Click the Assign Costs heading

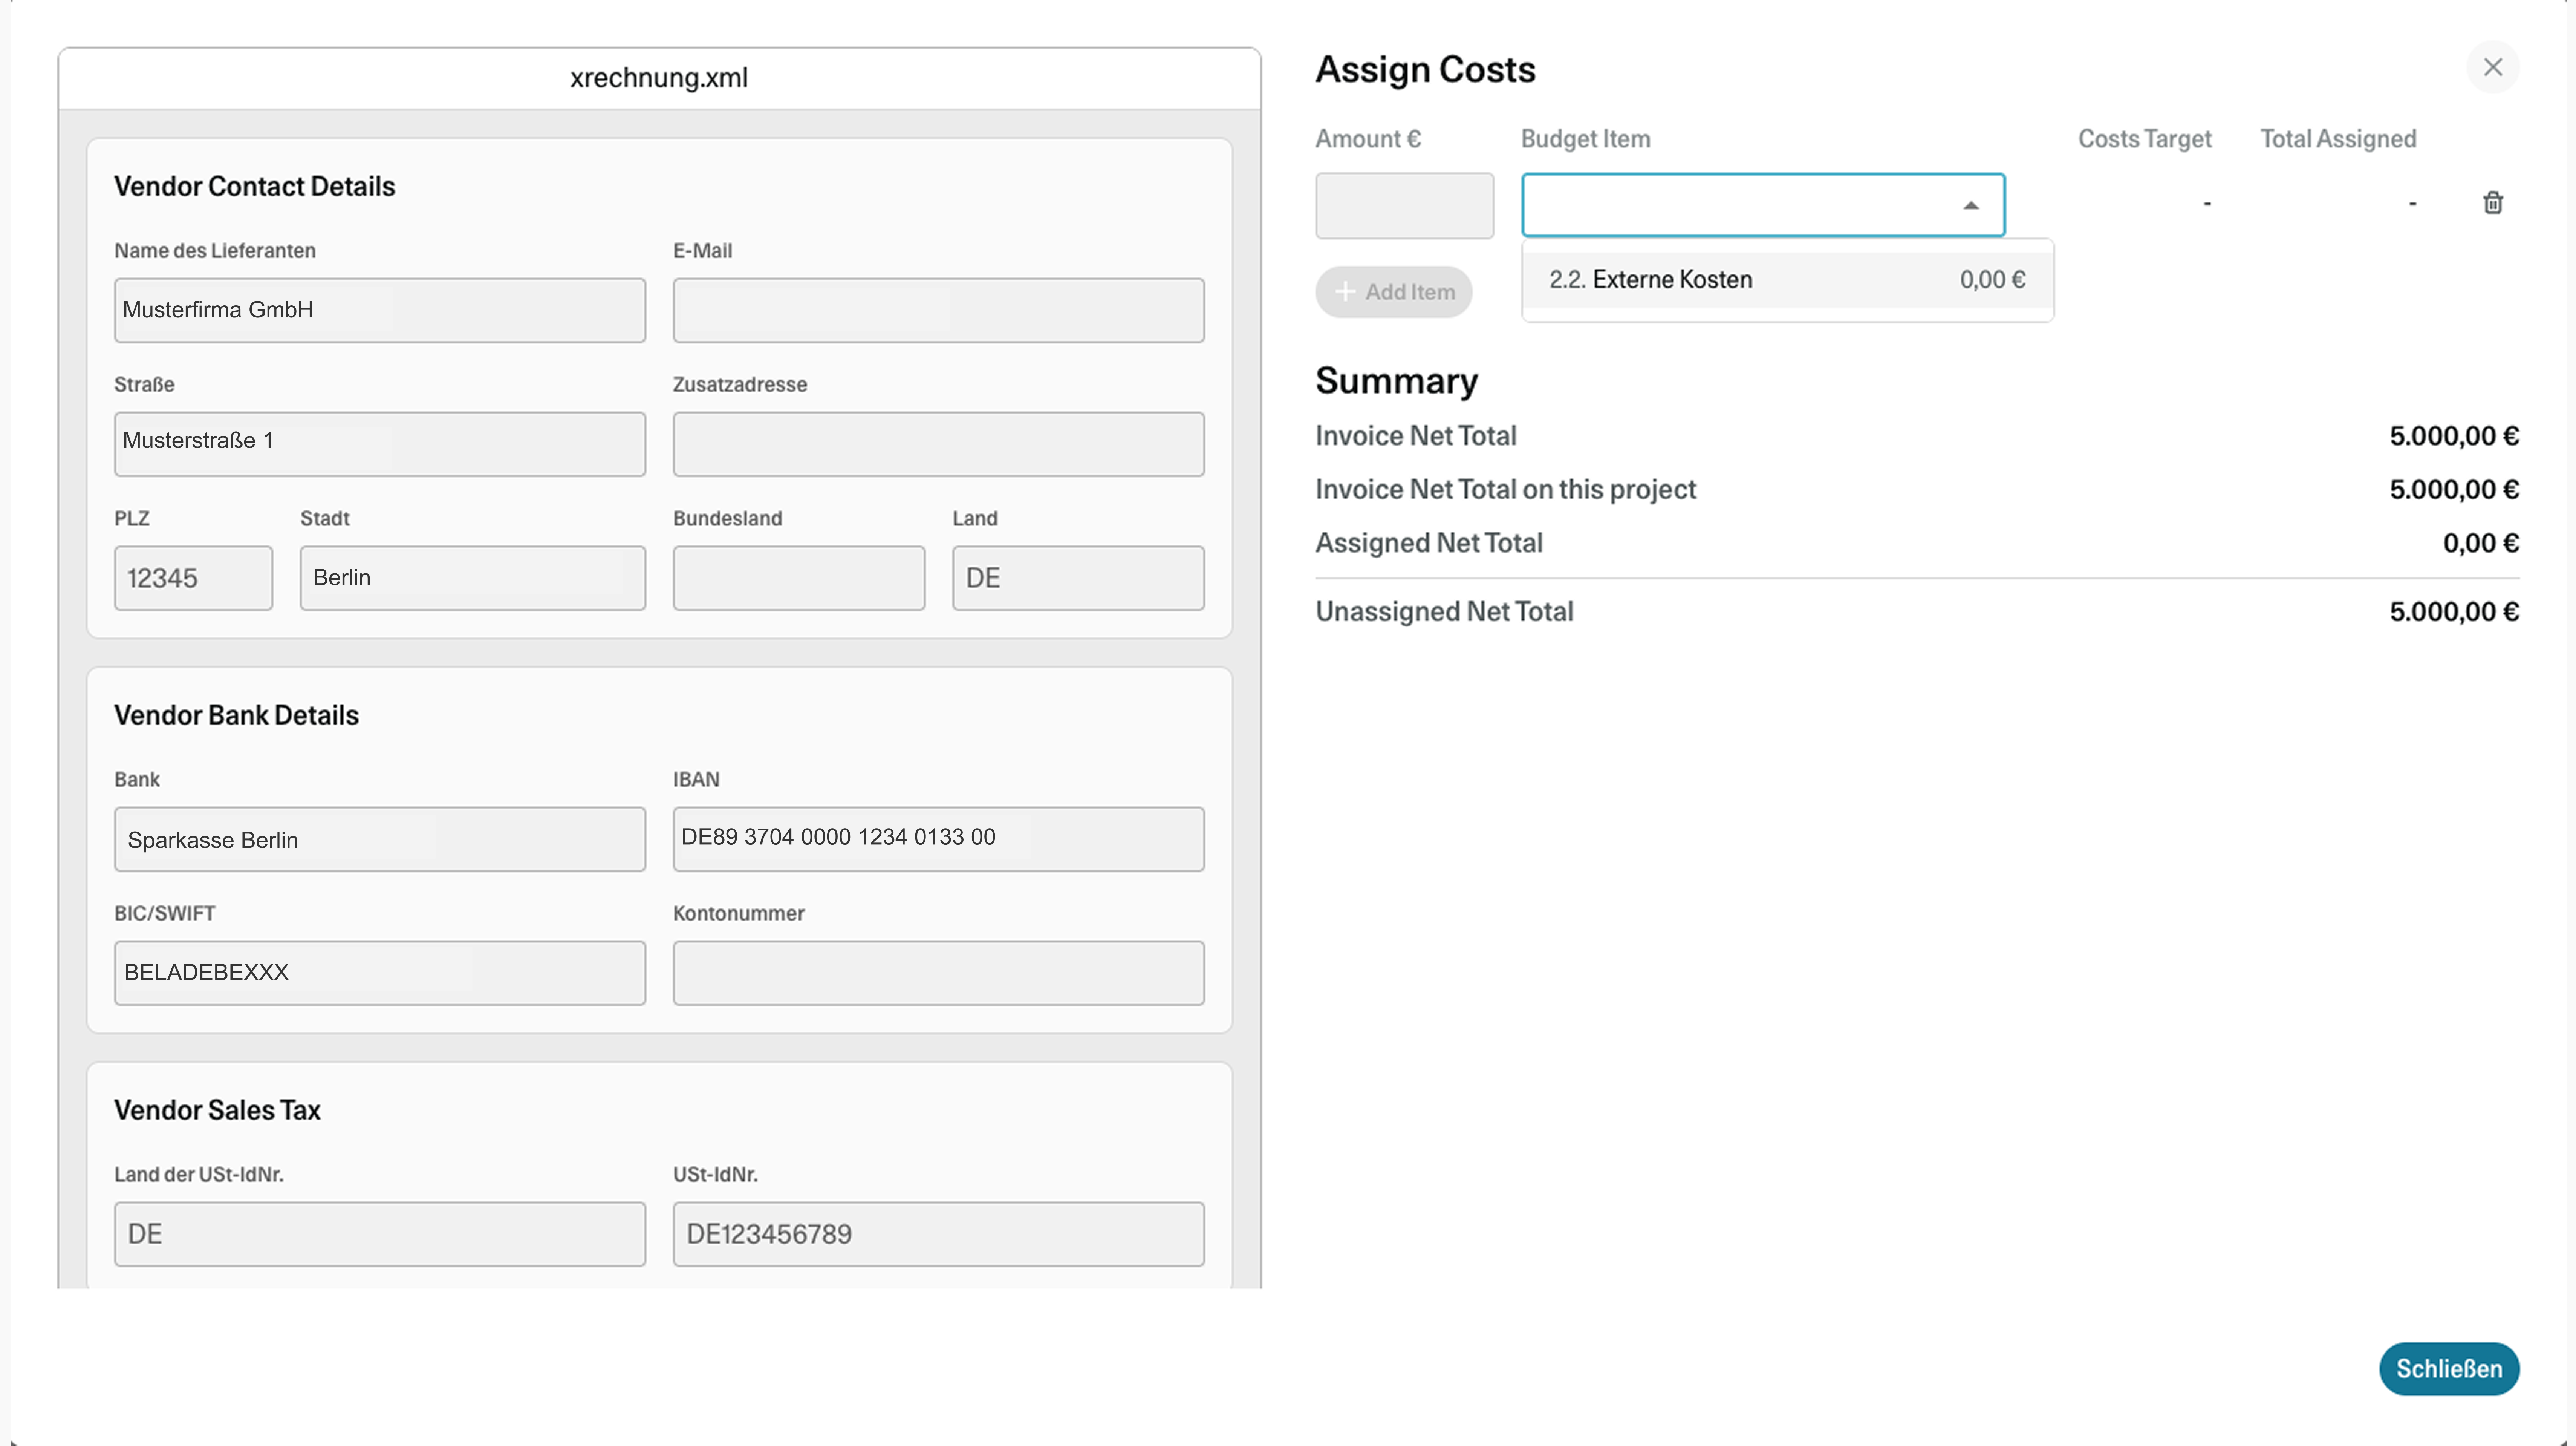(1425, 70)
